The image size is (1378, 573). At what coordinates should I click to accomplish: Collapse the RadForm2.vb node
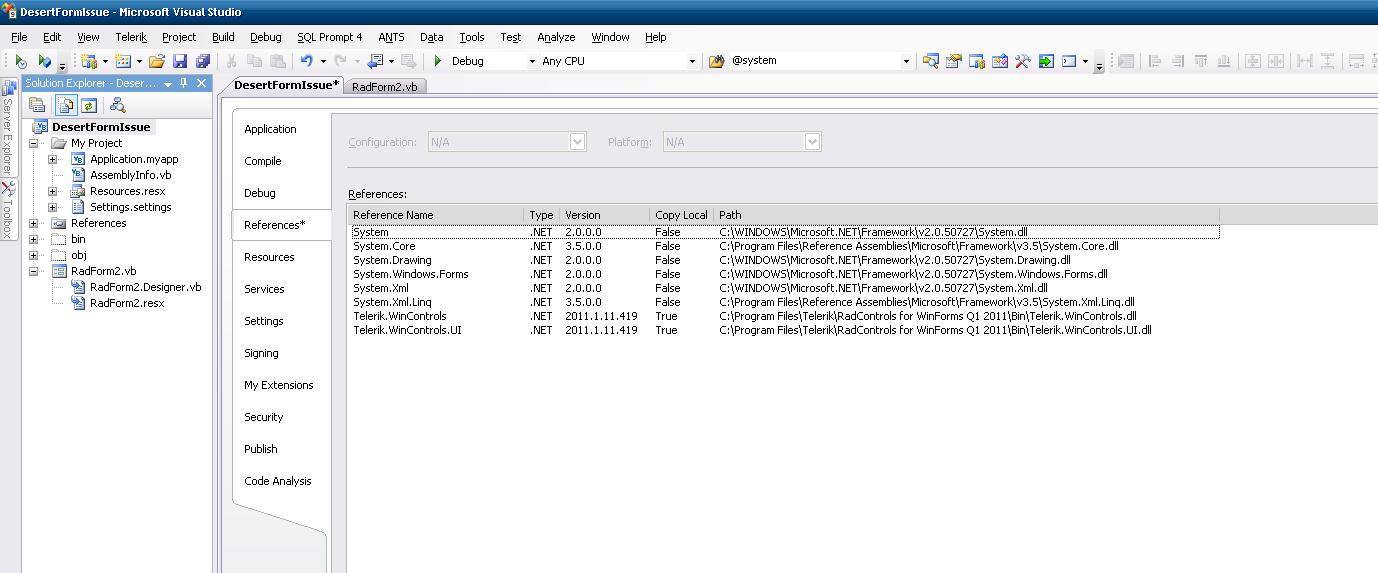[34, 271]
